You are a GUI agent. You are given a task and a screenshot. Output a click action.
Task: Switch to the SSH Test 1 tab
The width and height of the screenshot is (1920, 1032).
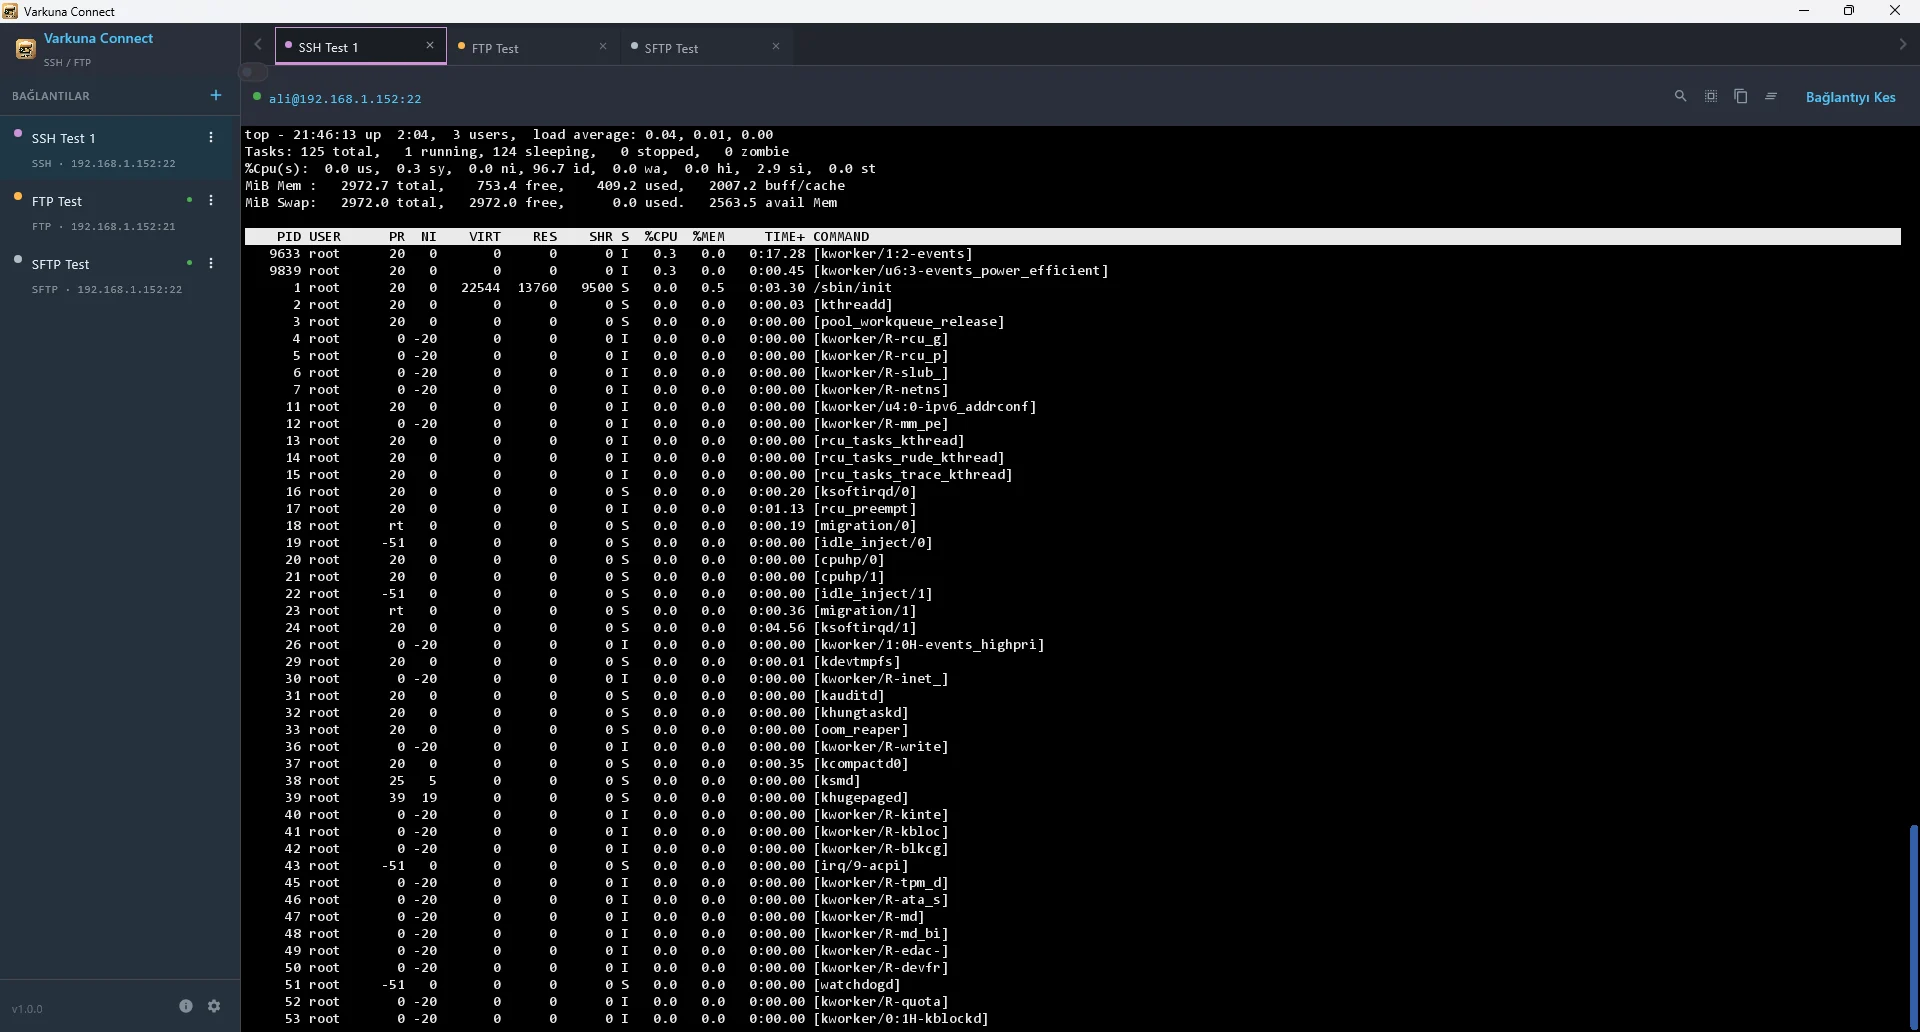[x=361, y=46]
